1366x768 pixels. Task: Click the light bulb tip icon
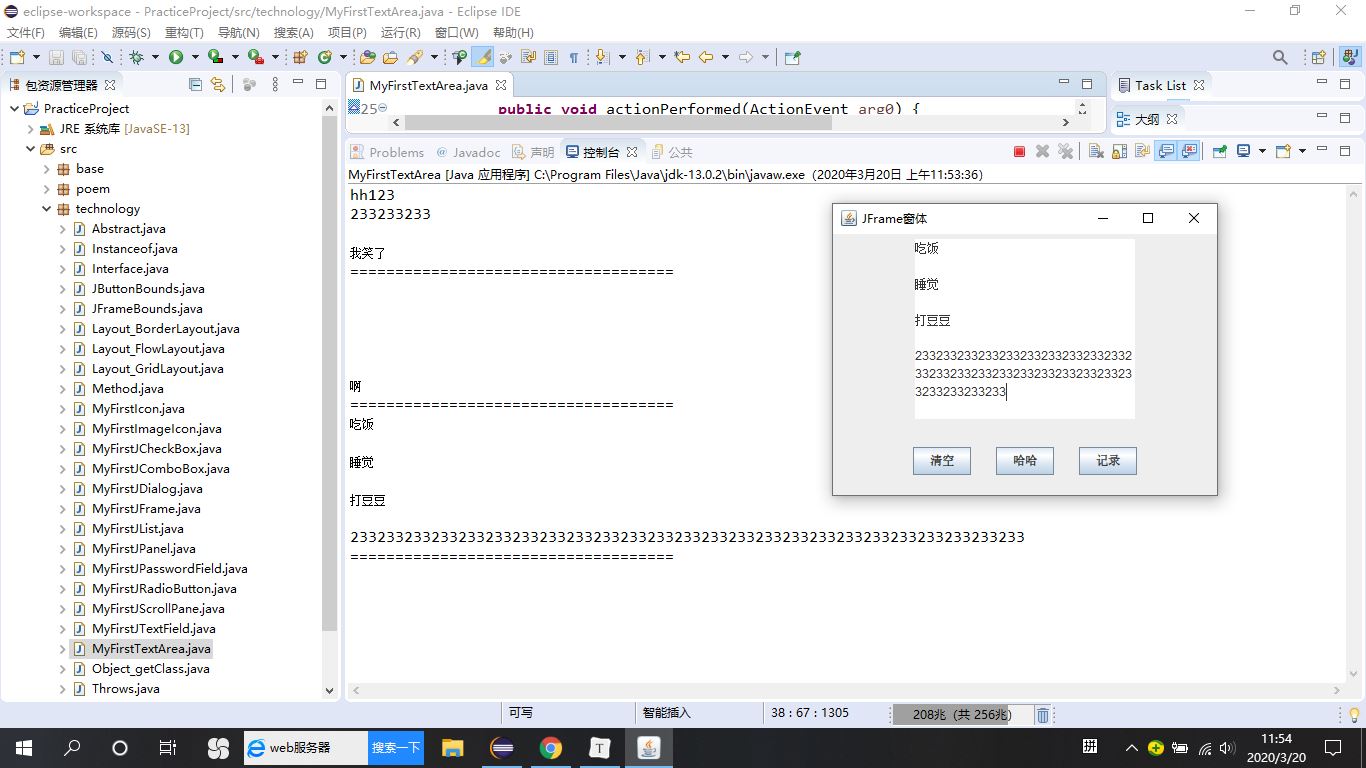pos(1355,714)
